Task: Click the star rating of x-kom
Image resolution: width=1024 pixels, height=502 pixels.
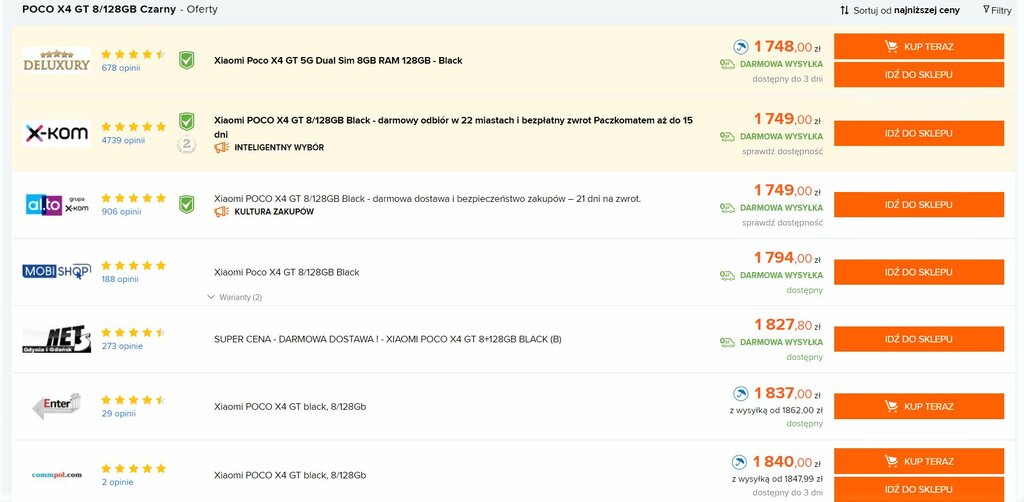Action: click(133, 127)
